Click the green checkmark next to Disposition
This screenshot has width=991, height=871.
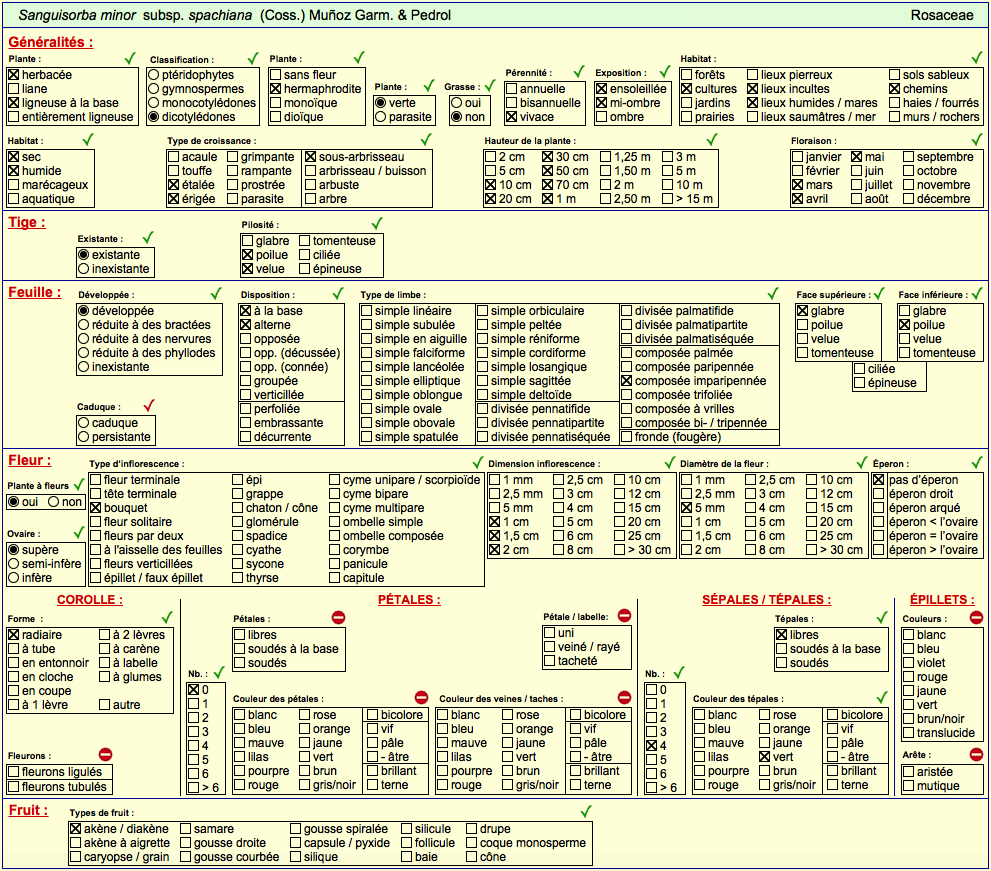coord(338,293)
